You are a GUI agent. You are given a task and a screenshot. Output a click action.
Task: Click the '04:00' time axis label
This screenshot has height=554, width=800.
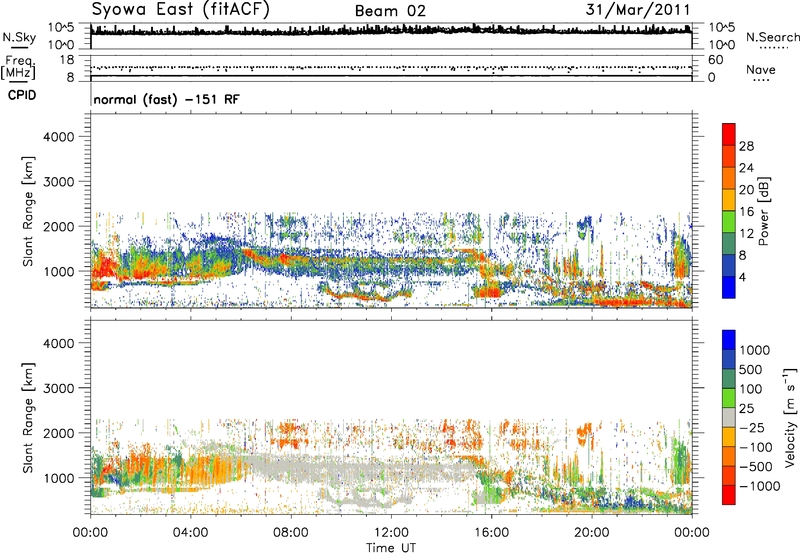191,533
